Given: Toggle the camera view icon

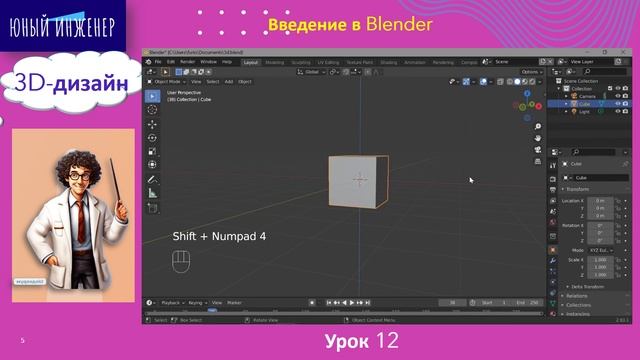Looking at the screenshot, I should point(538,150).
